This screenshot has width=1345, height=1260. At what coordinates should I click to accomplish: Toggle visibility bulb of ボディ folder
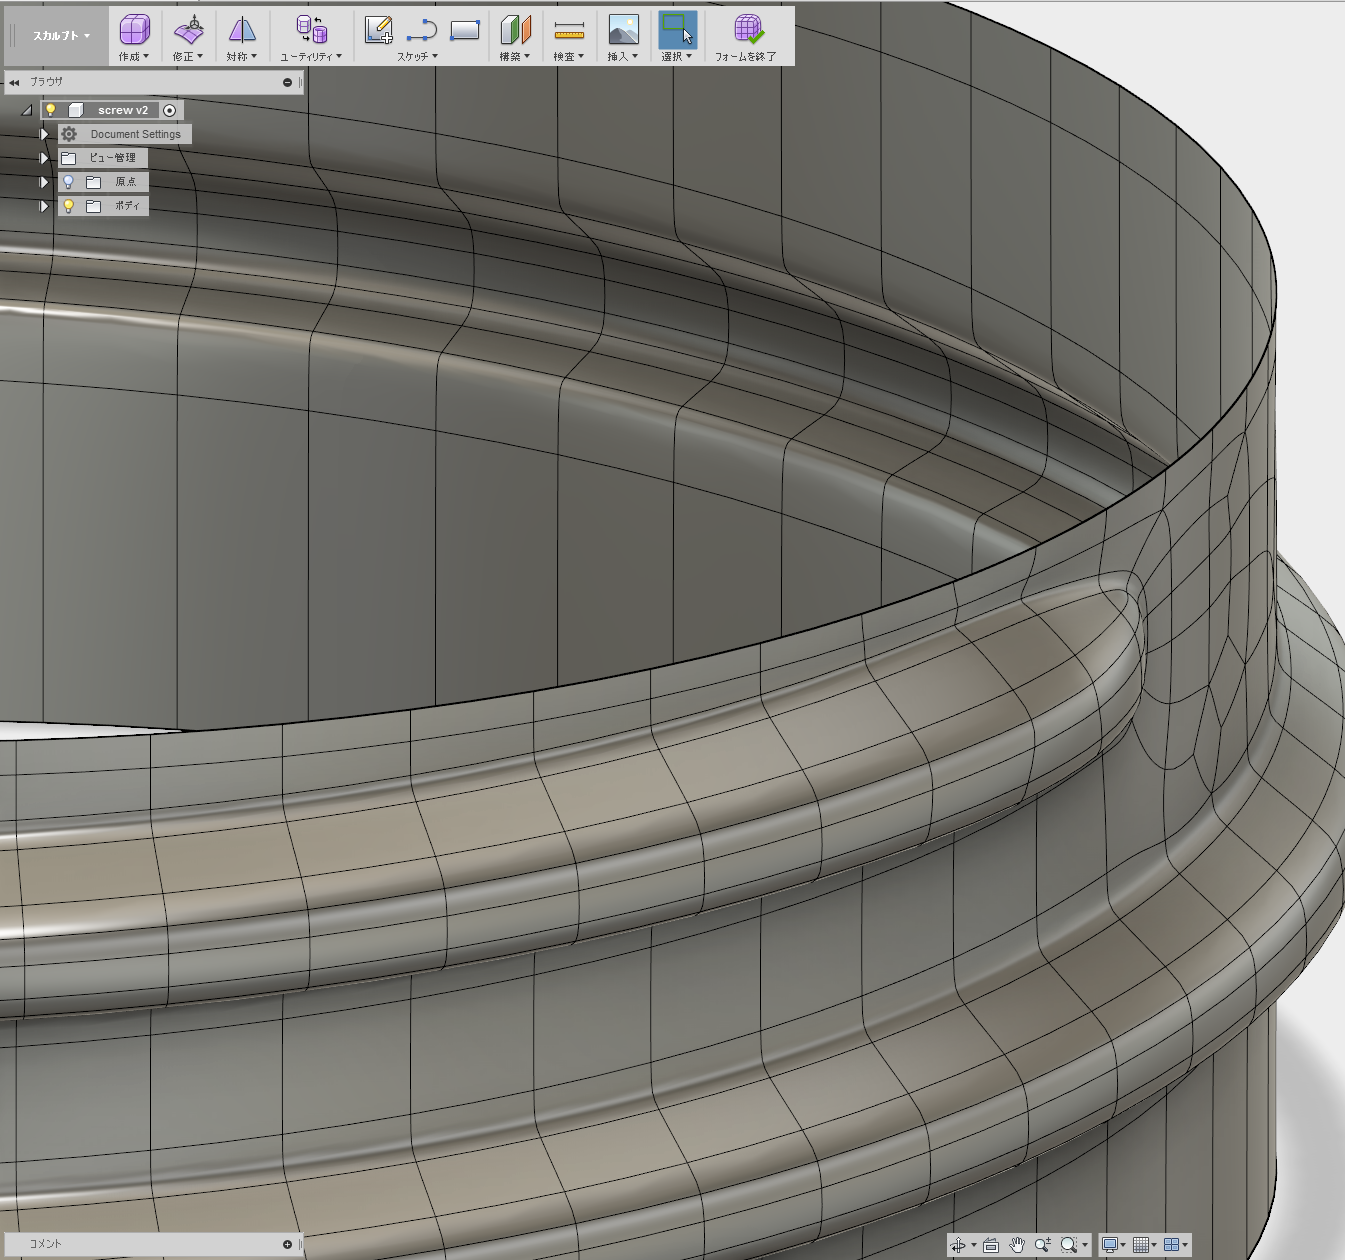[x=68, y=206]
